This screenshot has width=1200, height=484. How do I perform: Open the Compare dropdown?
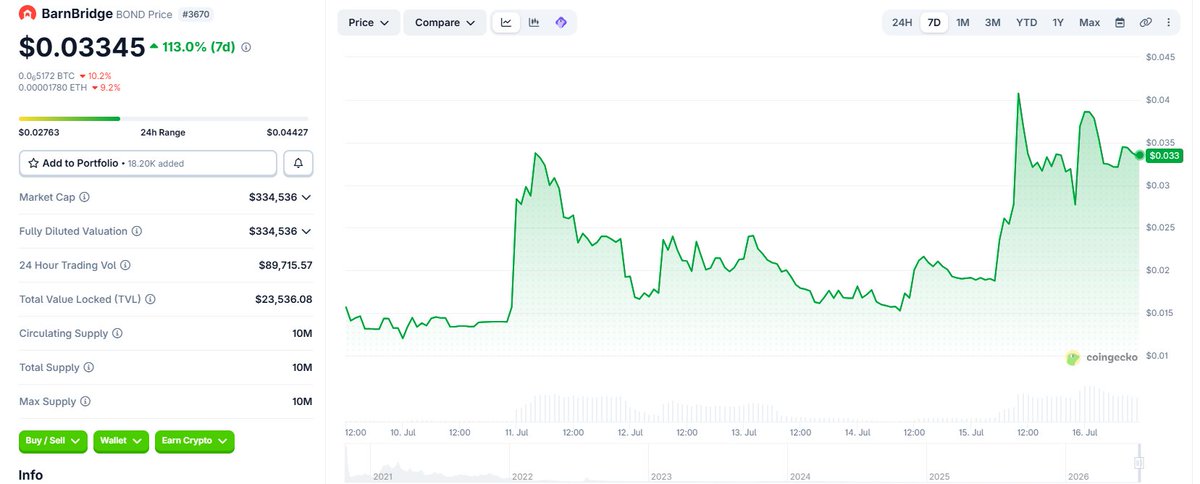[445, 22]
